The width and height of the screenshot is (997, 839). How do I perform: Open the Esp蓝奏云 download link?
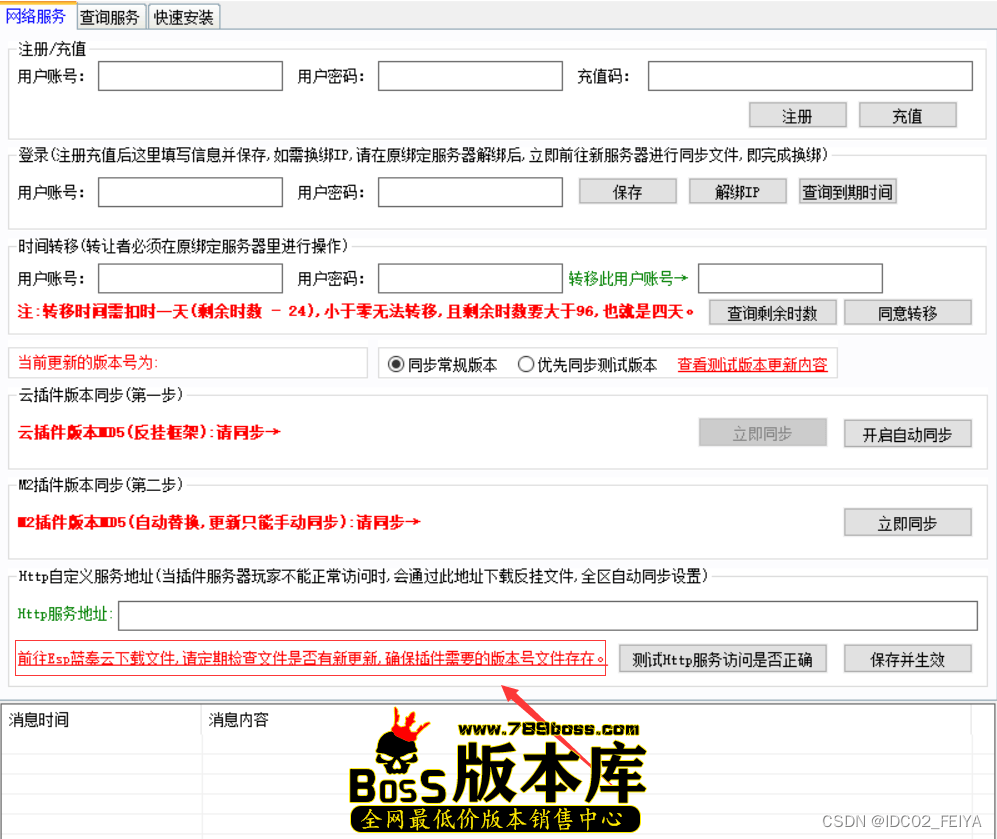pyautogui.click(x=312, y=659)
